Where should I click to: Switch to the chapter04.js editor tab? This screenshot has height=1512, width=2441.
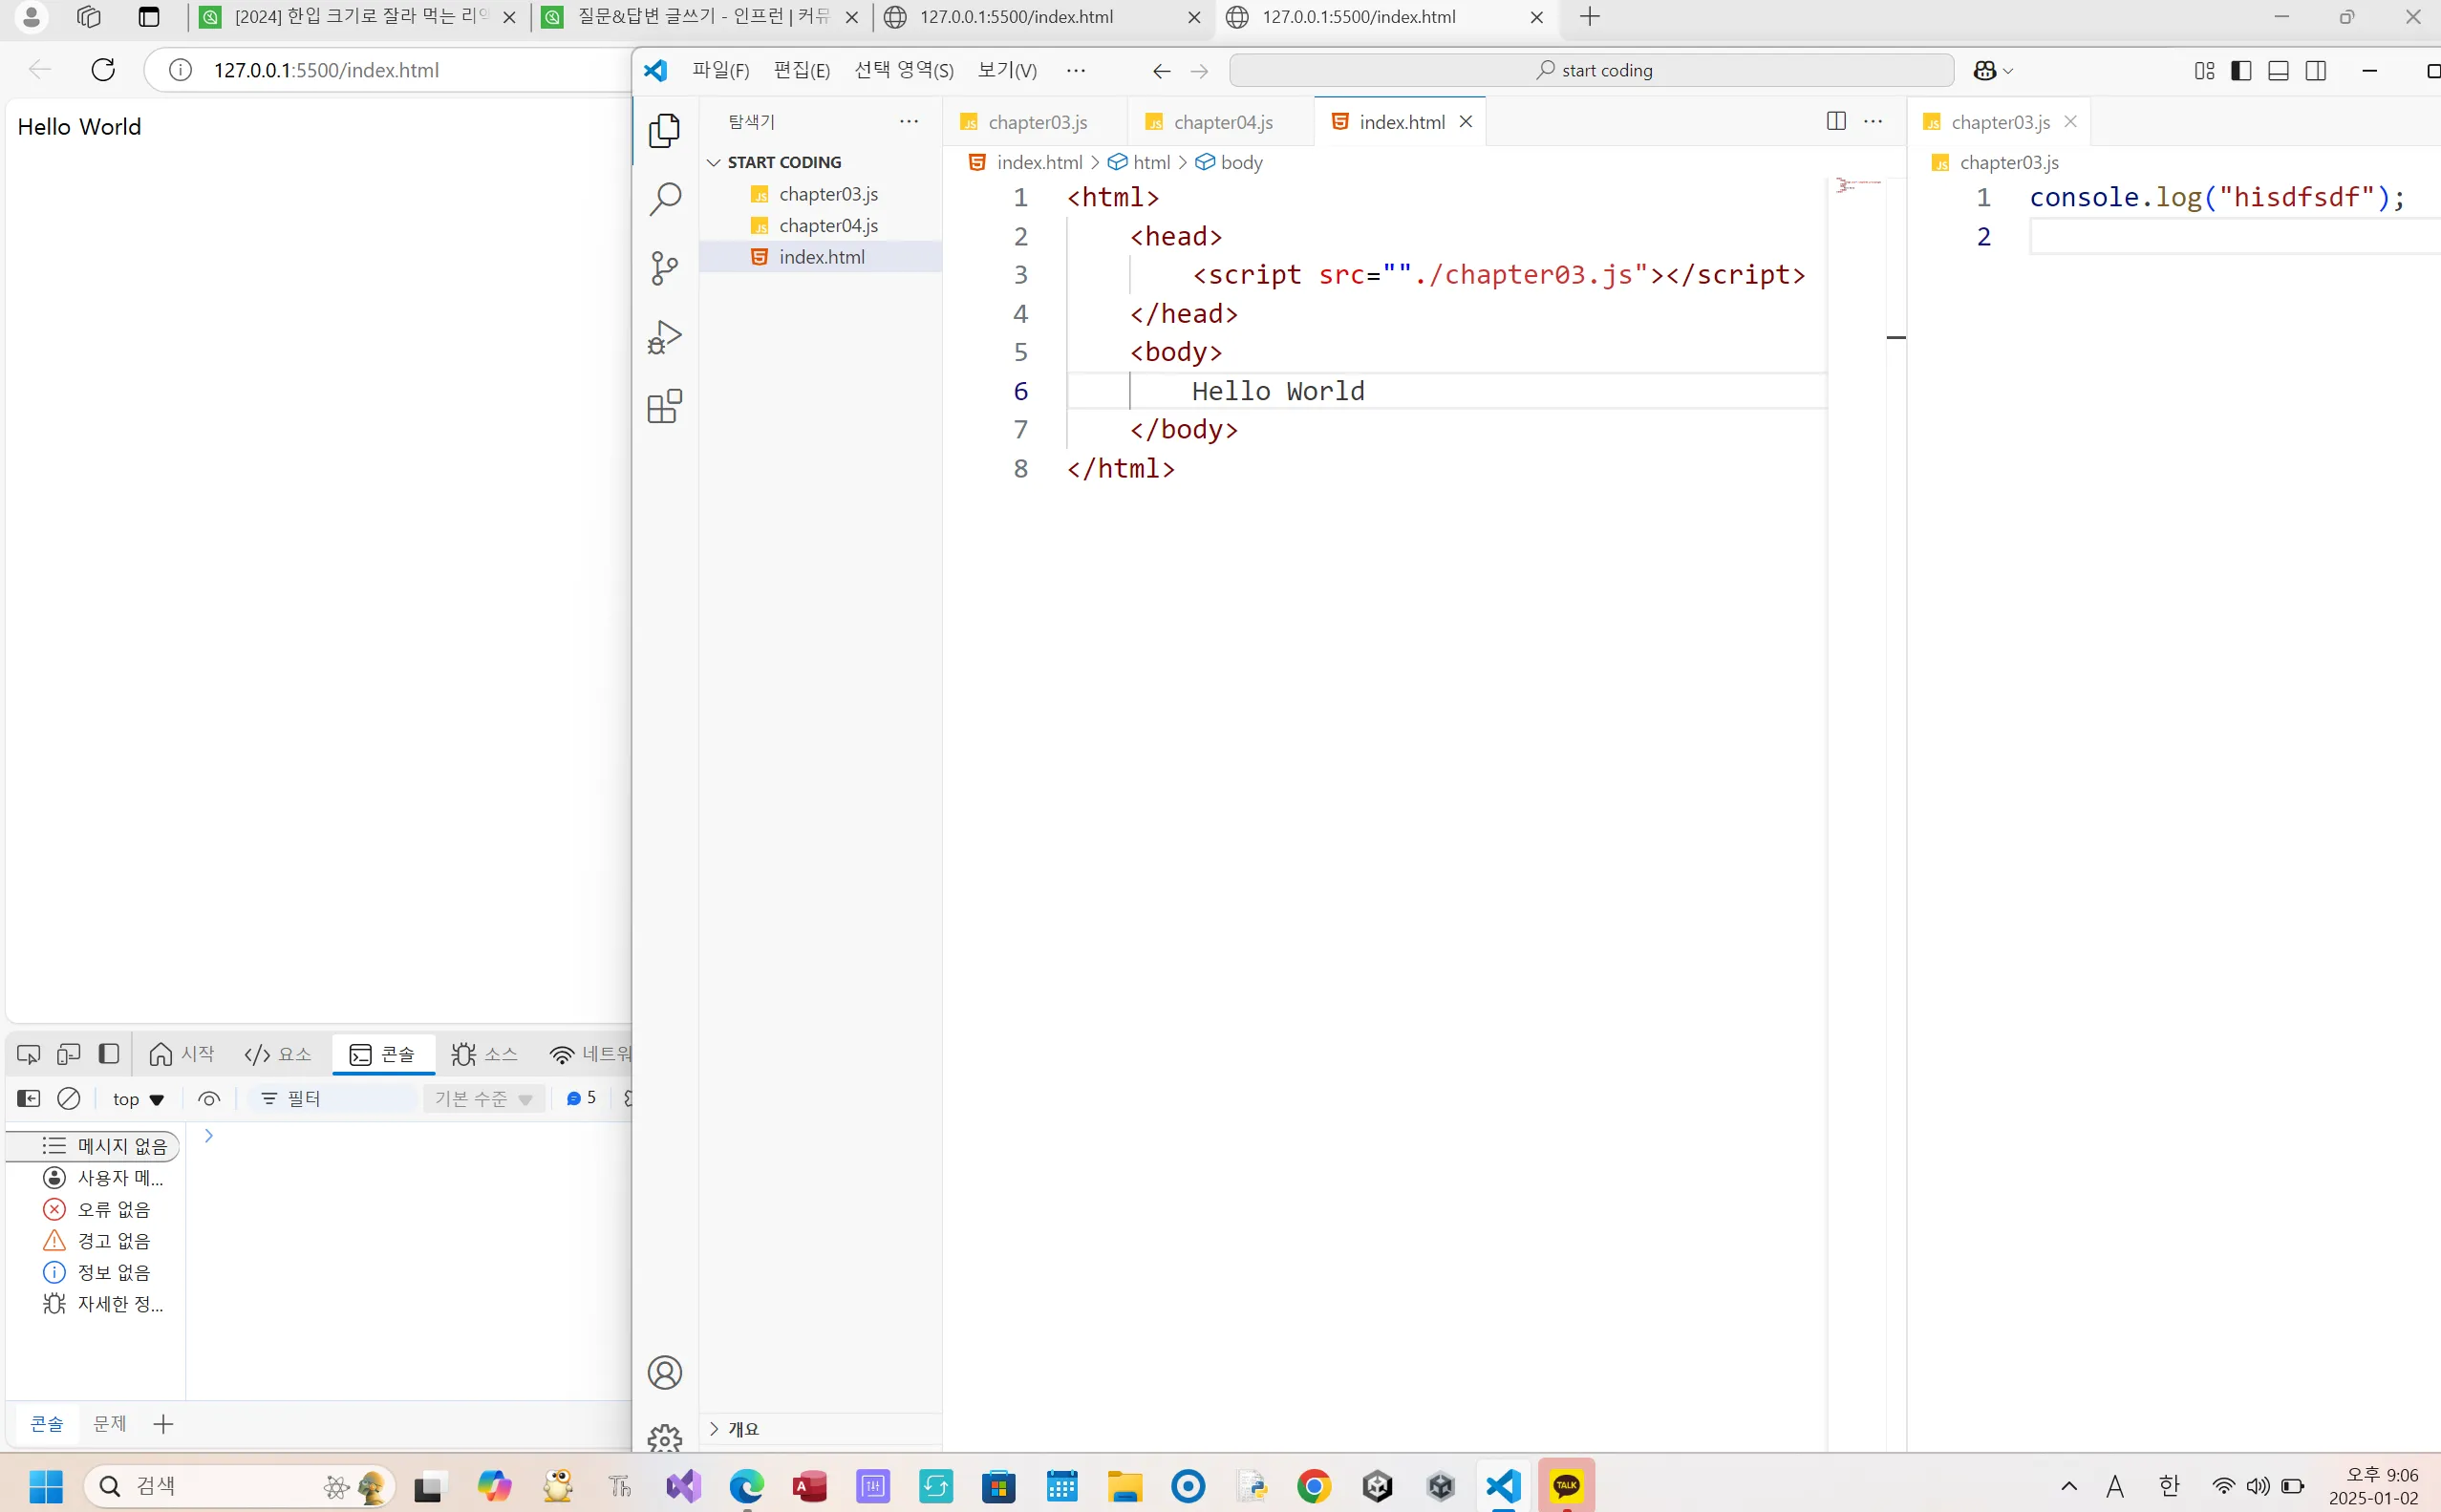(x=1222, y=122)
